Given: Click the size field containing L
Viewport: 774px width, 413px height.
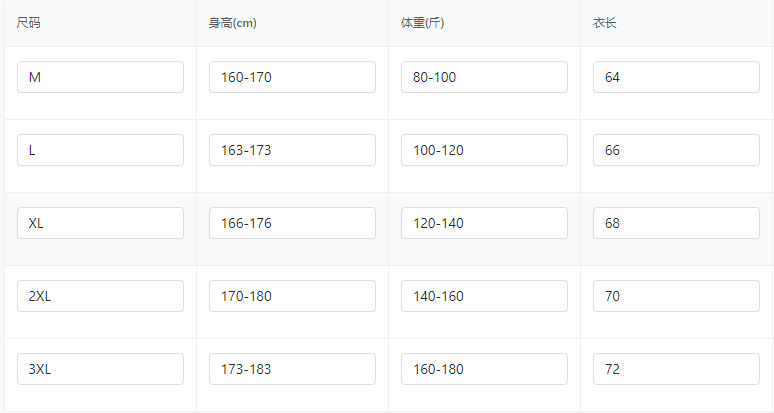Looking at the screenshot, I should pos(100,150).
